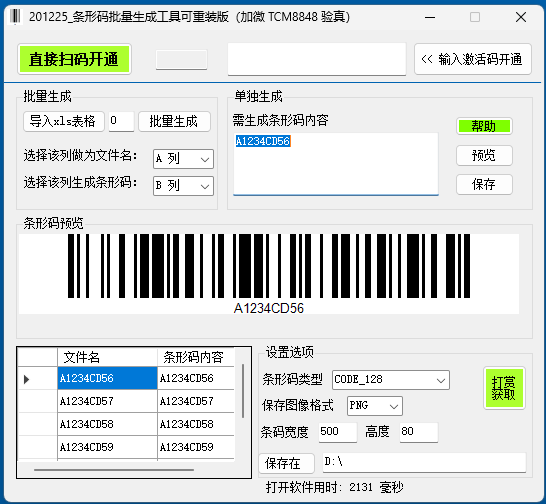The height and width of the screenshot is (504, 546).
Task: Click the barcode content text area
Action: tap(336, 164)
